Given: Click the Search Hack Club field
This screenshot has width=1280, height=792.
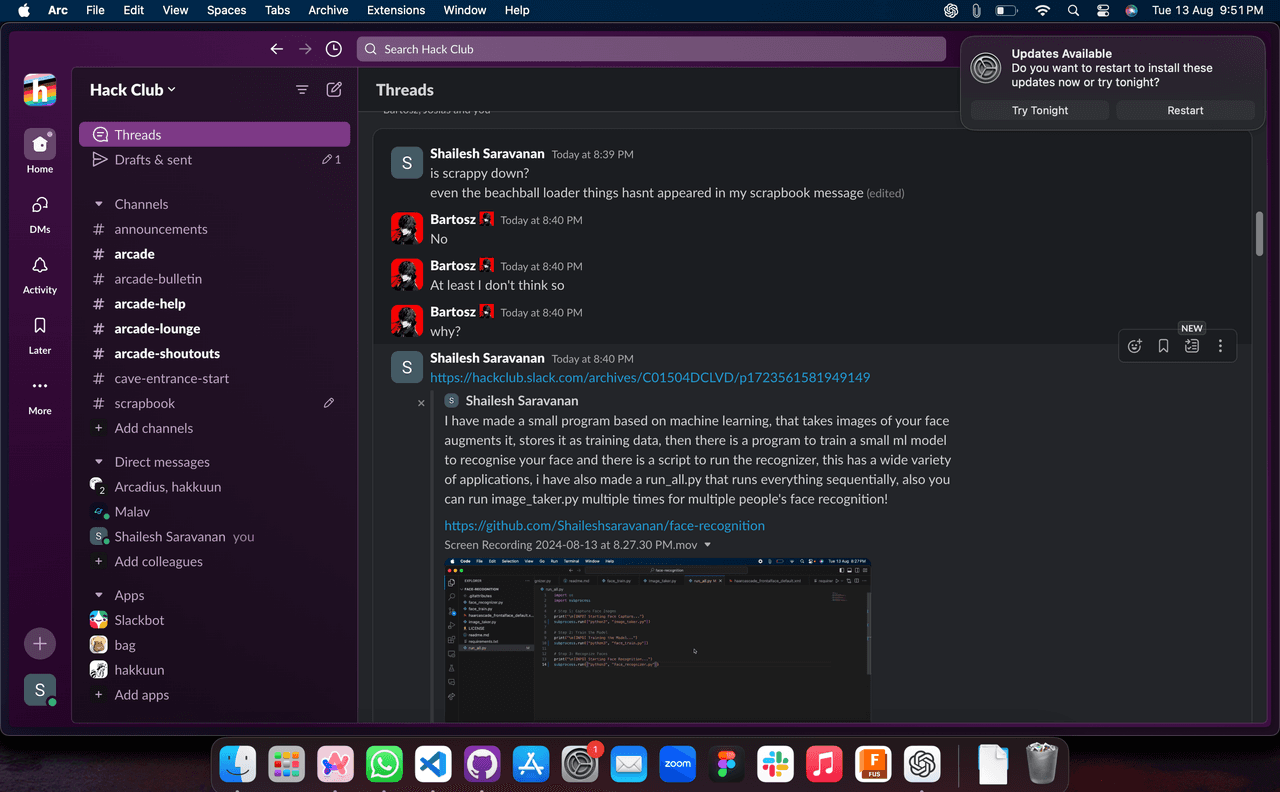Looking at the screenshot, I should point(650,49).
